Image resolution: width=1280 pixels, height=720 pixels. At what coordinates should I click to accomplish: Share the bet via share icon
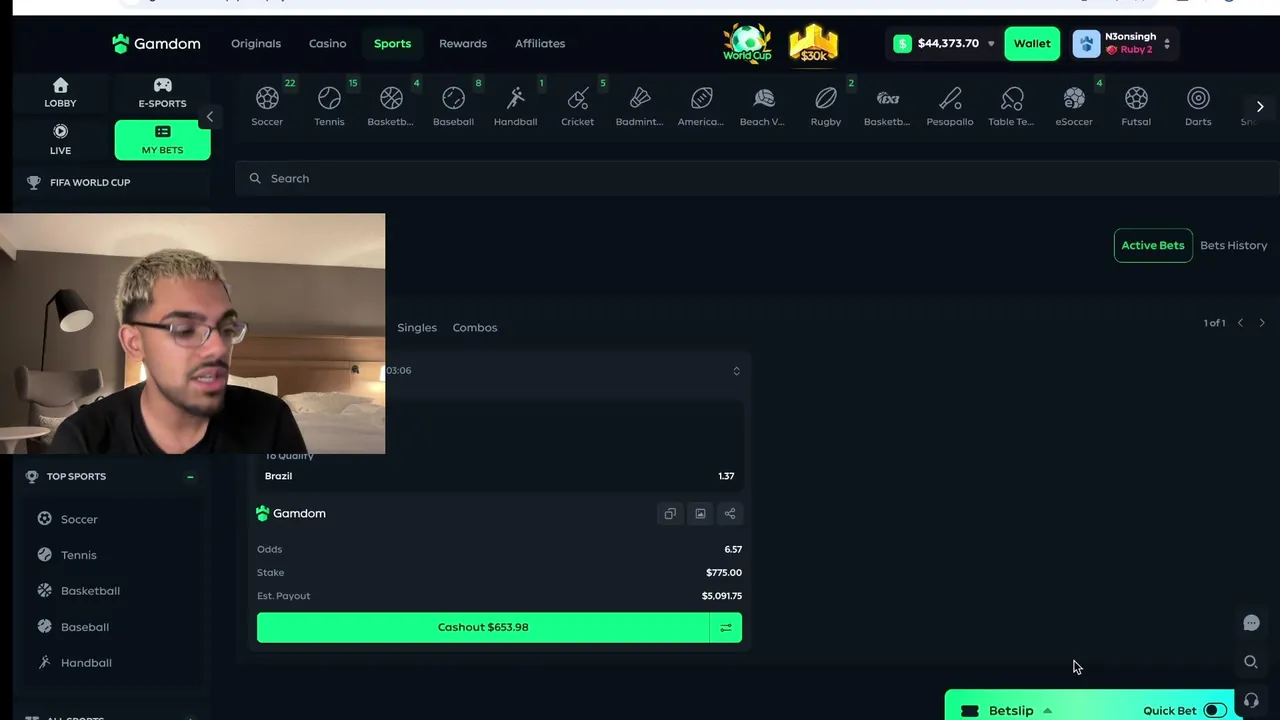click(x=730, y=514)
